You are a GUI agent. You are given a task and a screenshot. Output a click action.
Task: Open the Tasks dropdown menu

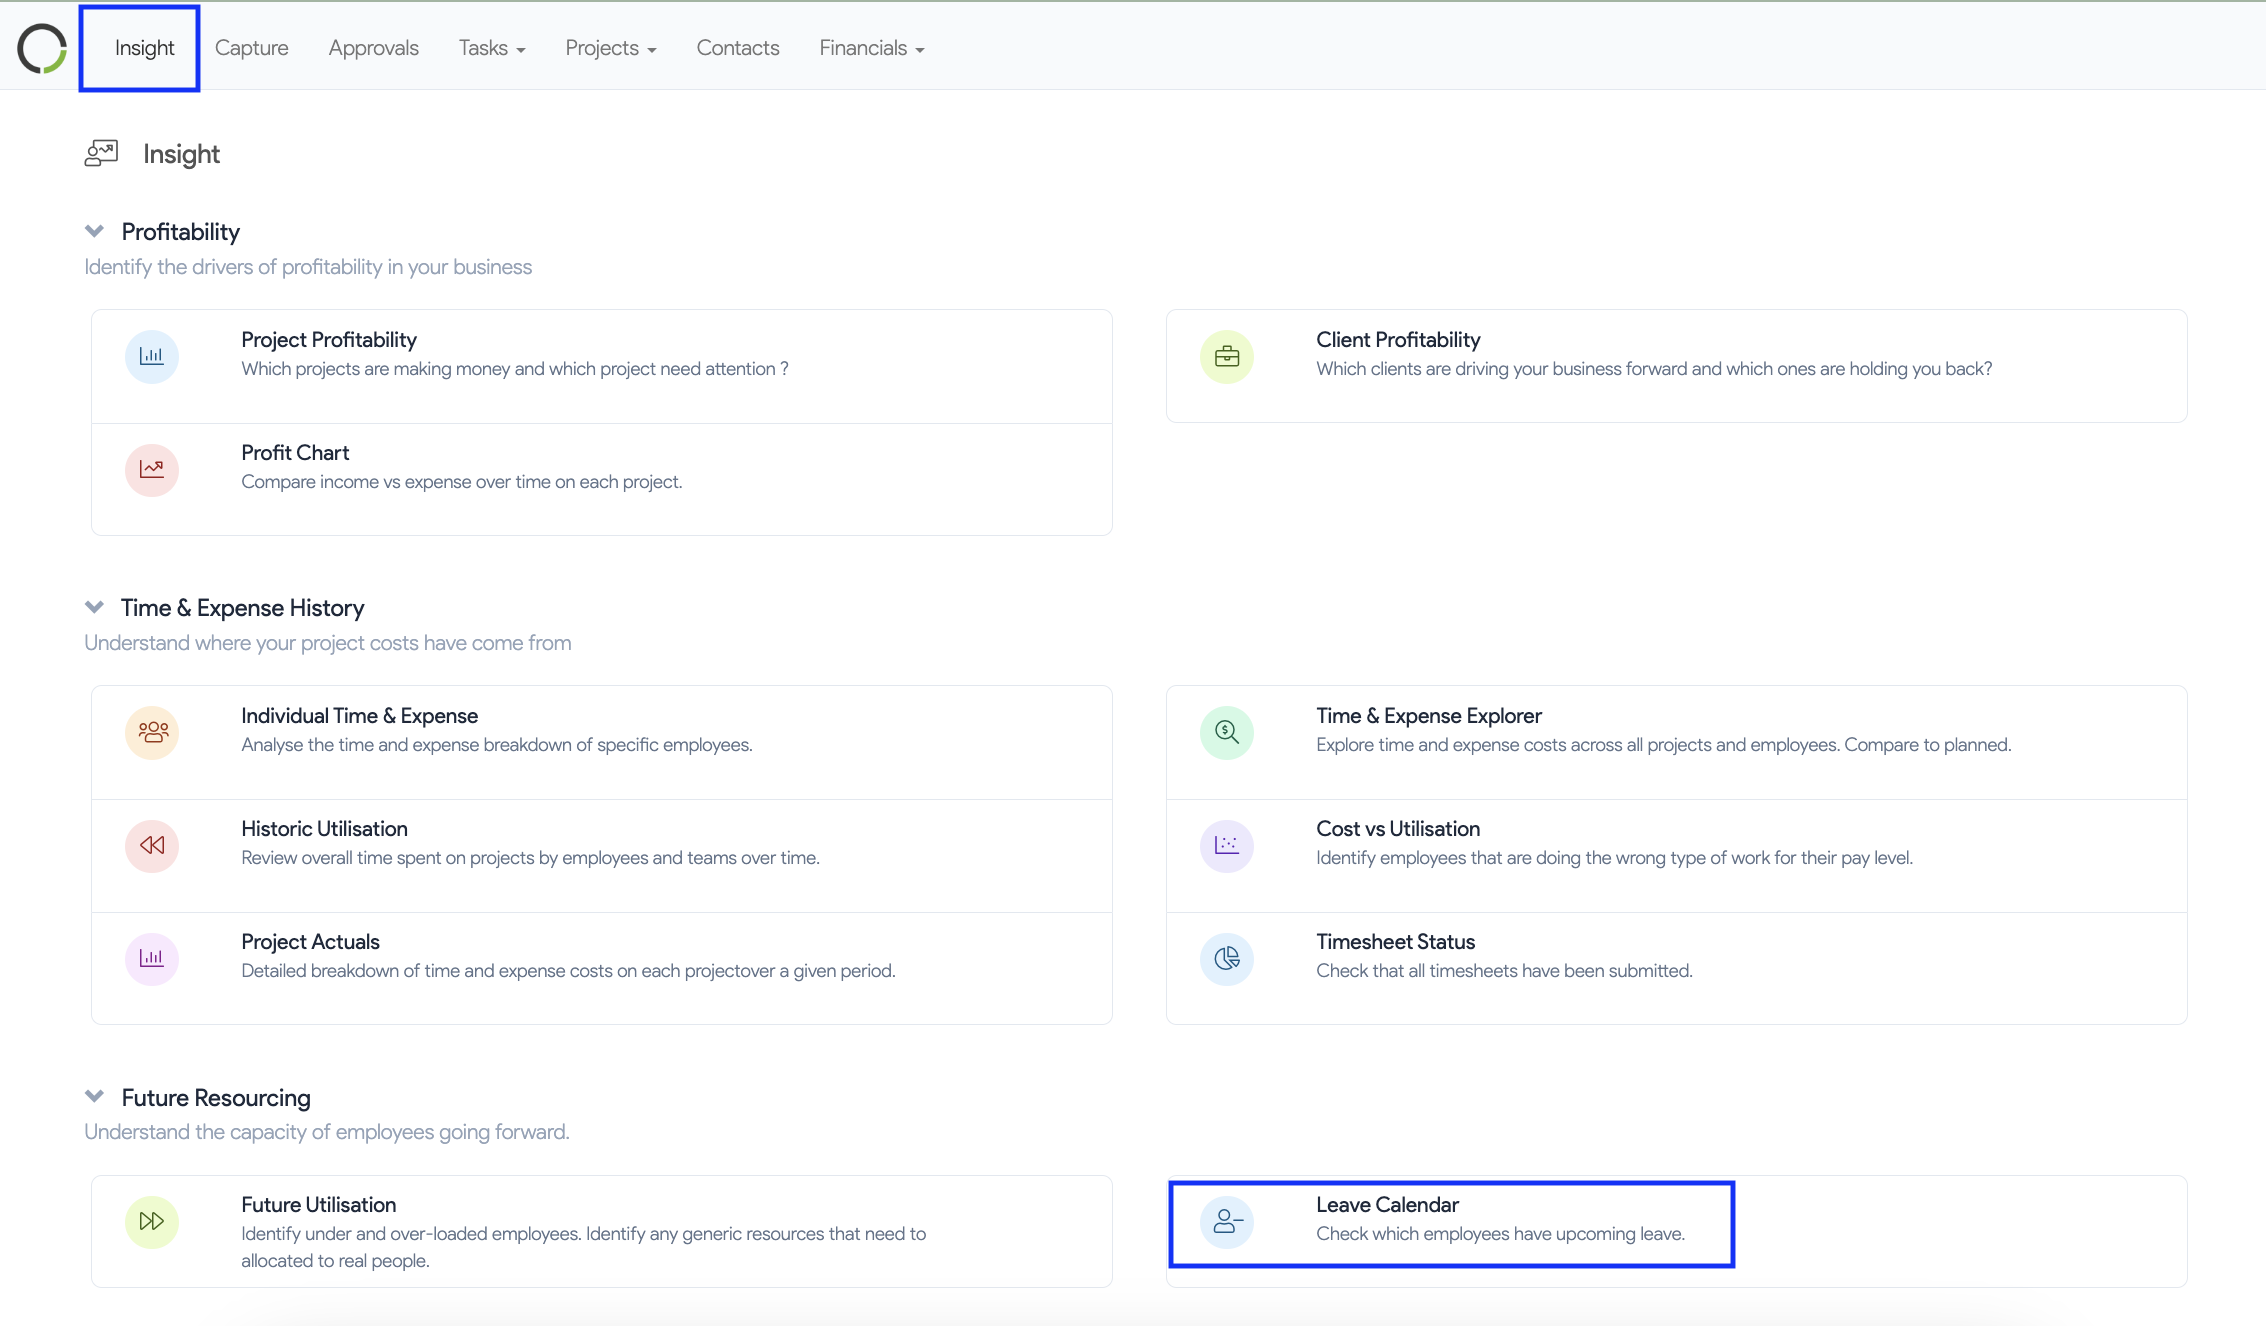pos(491,48)
